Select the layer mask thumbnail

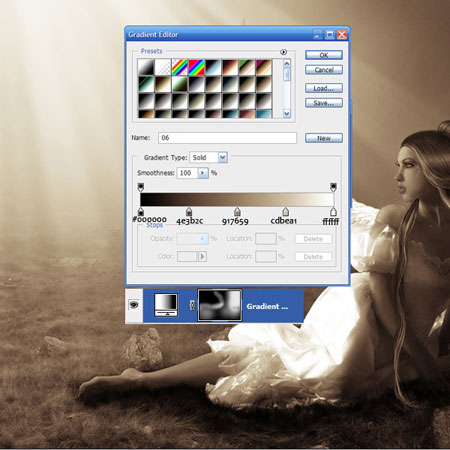tap(220, 305)
